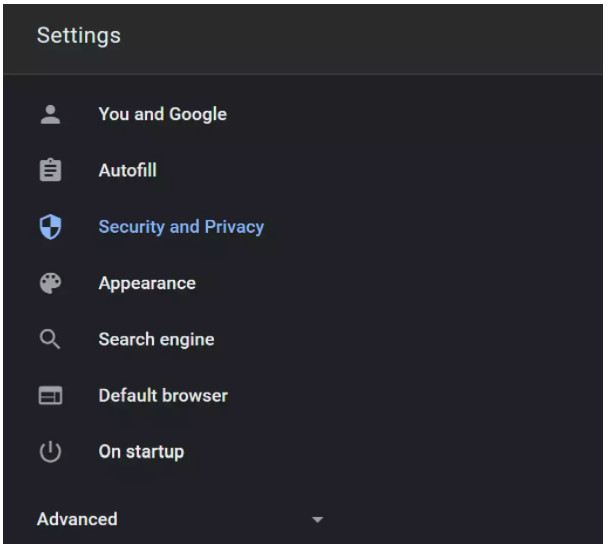Screen dimensions: 607x549
Task: Click the clipboard icon beside Autofill
Action: (x=50, y=171)
